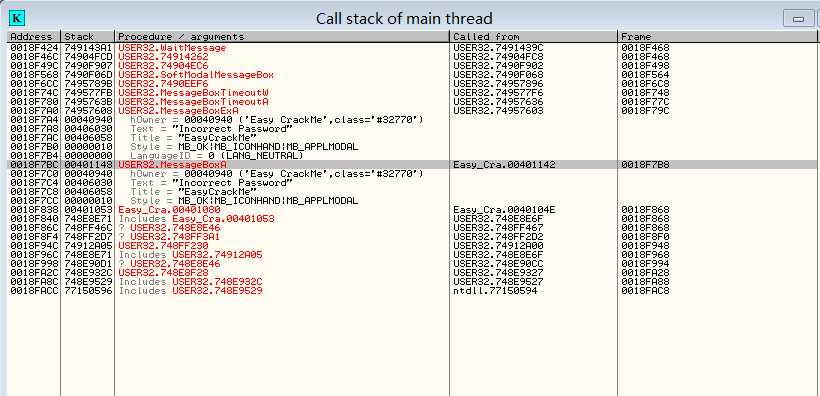Select the ? USER32.748FF3A1 procedure entry
This screenshot has height=396, width=820.
coord(169,237)
